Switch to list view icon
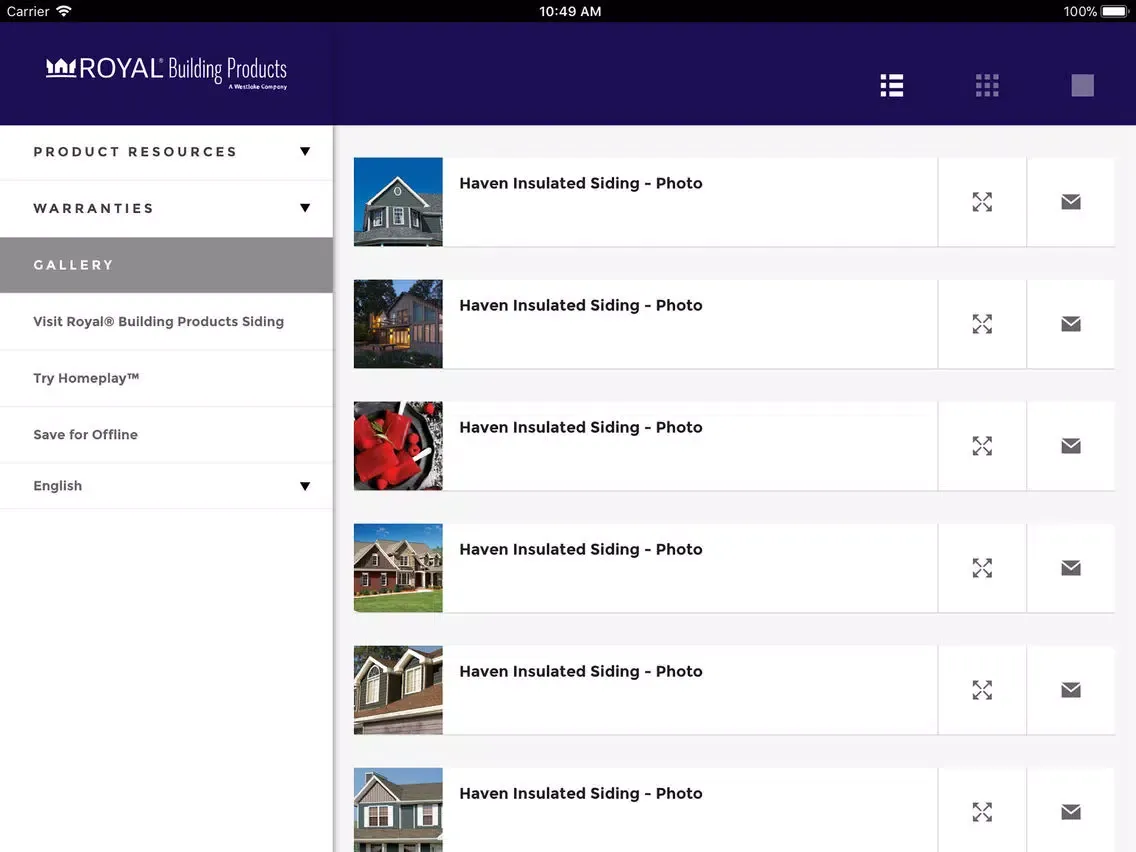This screenshot has width=1136, height=852. (891, 85)
